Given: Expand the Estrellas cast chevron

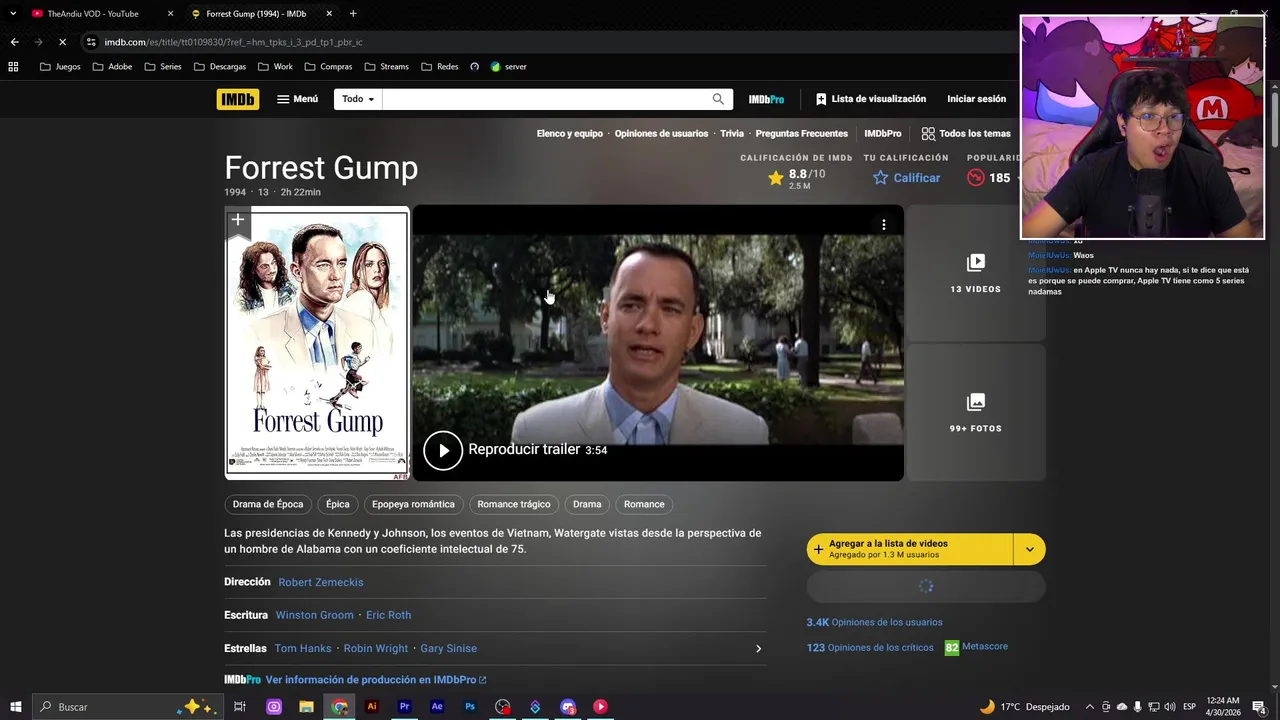Looking at the screenshot, I should tap(758, 648).
